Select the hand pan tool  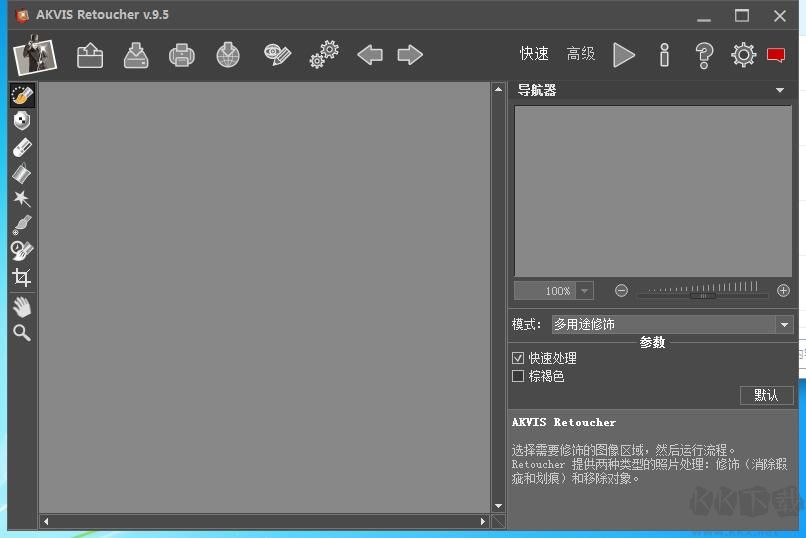pyautogui.click(x=22, y=307)
